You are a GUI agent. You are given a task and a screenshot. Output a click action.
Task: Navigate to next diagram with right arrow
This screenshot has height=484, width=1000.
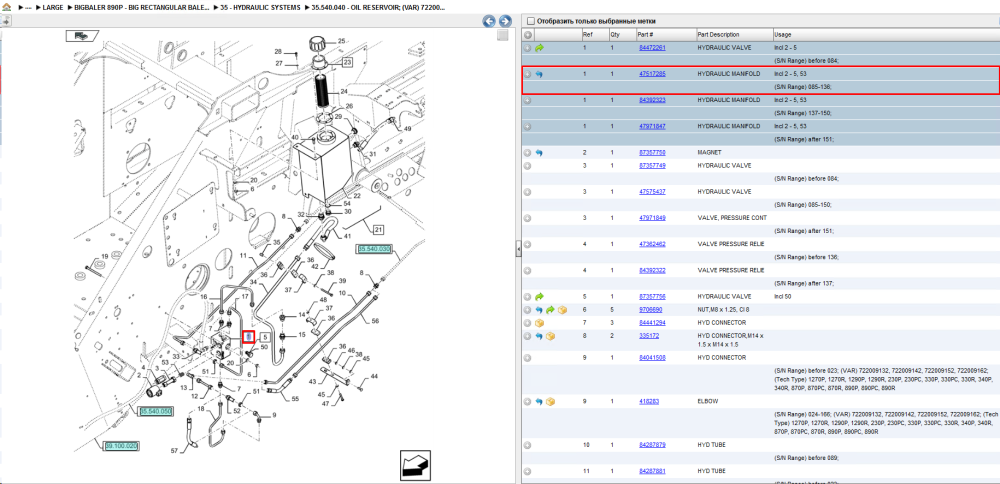(504, 21)
